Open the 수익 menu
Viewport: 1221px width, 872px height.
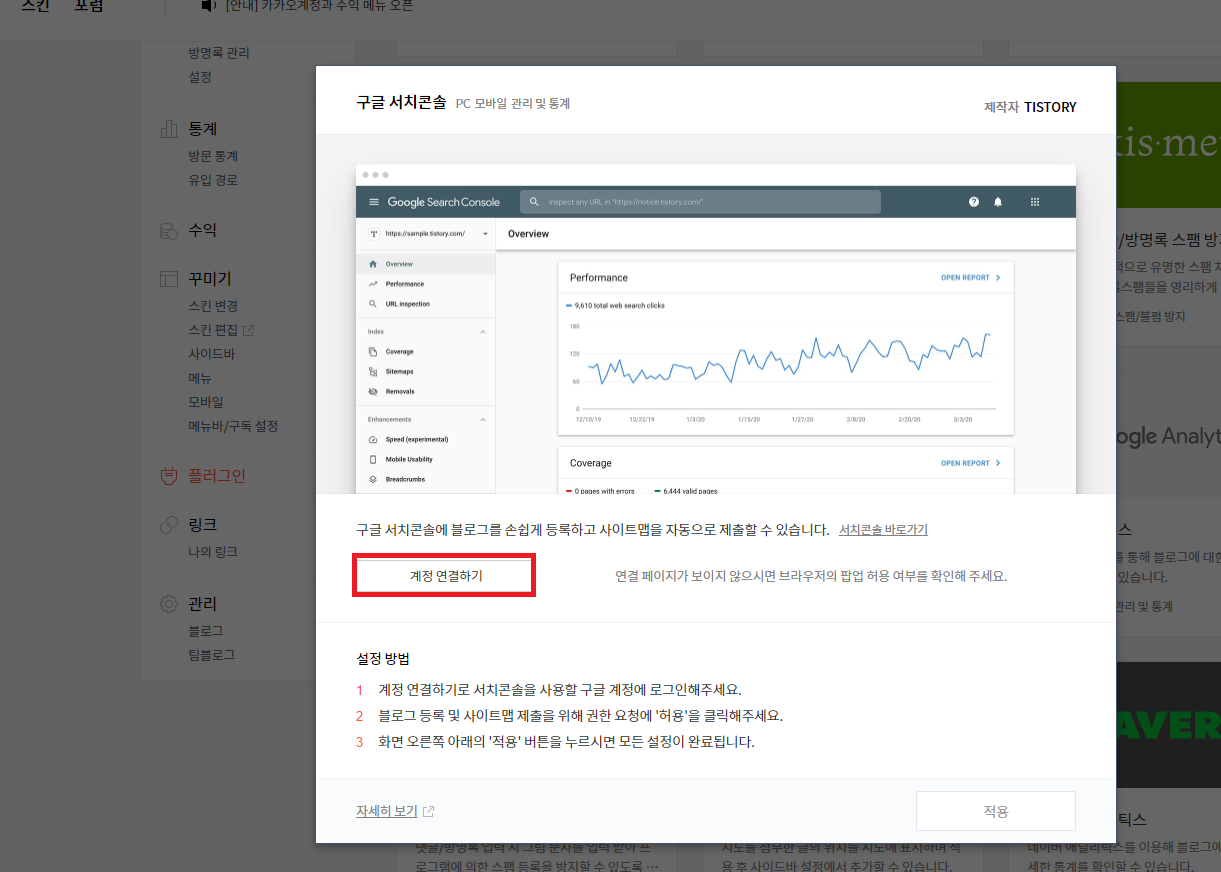(203, 230)
